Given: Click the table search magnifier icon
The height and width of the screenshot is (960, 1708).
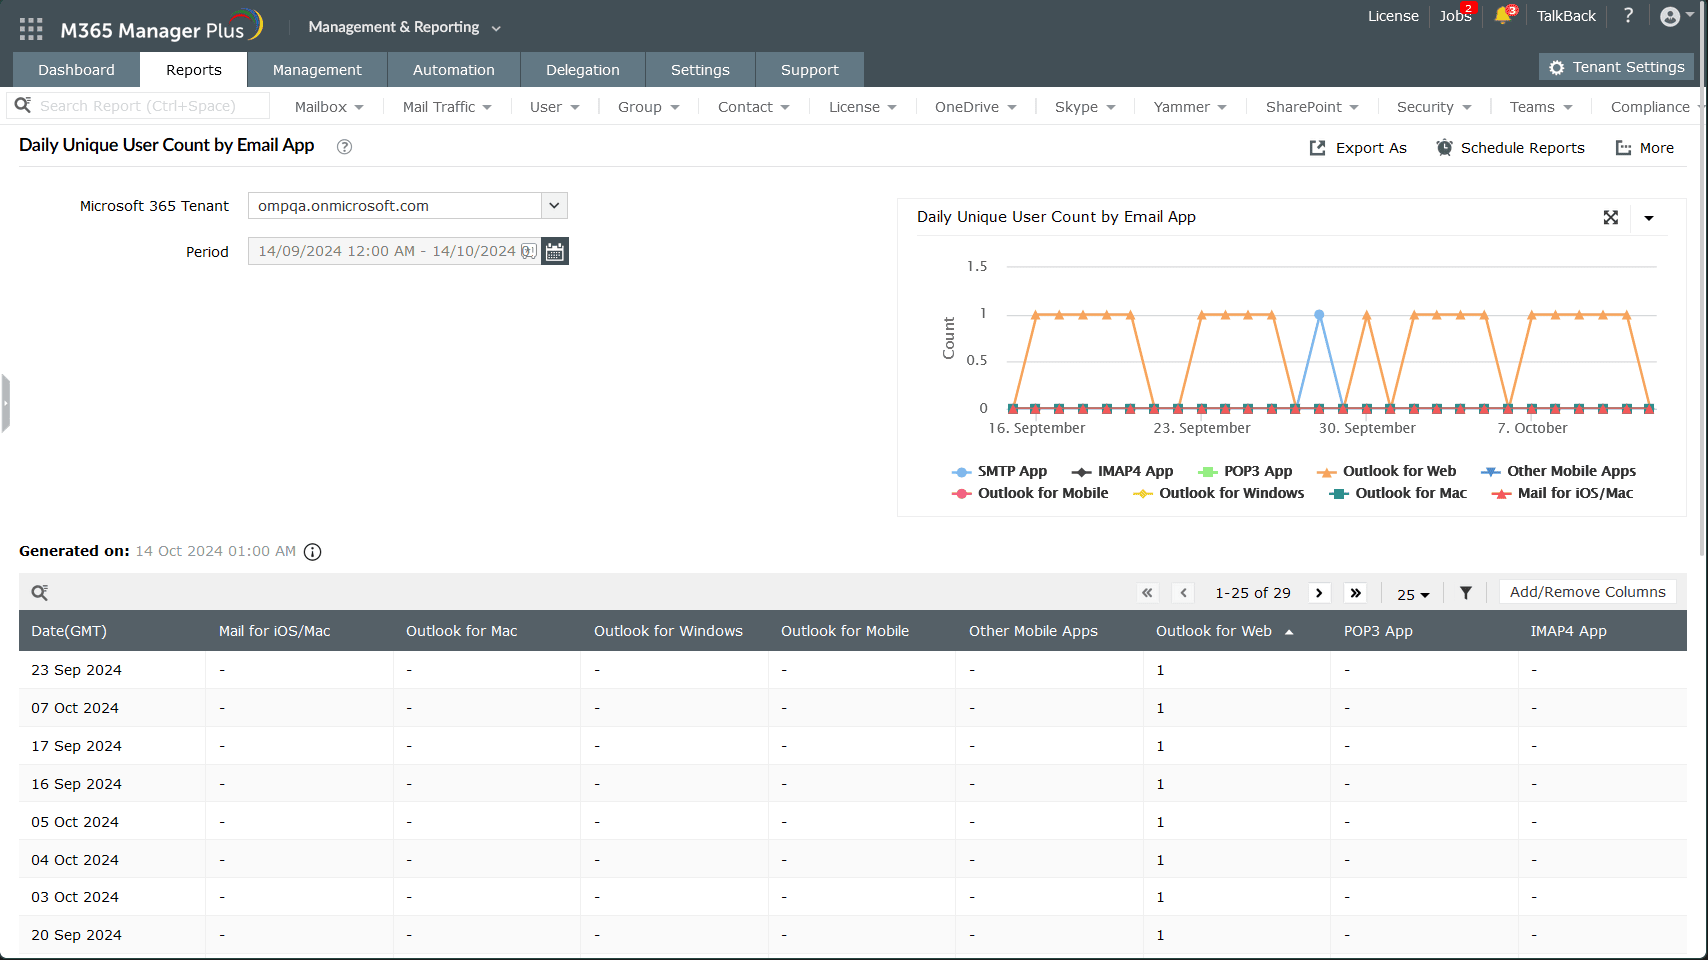Looking at the screenshot, I should tap(40, 593).
